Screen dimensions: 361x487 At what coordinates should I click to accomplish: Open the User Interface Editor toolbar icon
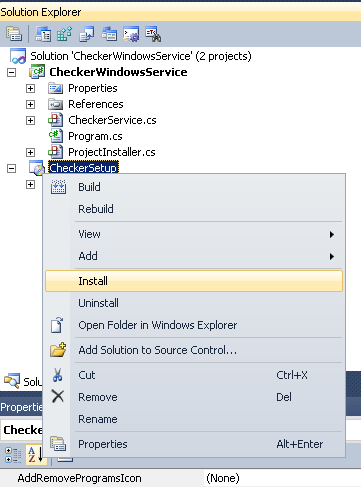click(x=109, y=34)
